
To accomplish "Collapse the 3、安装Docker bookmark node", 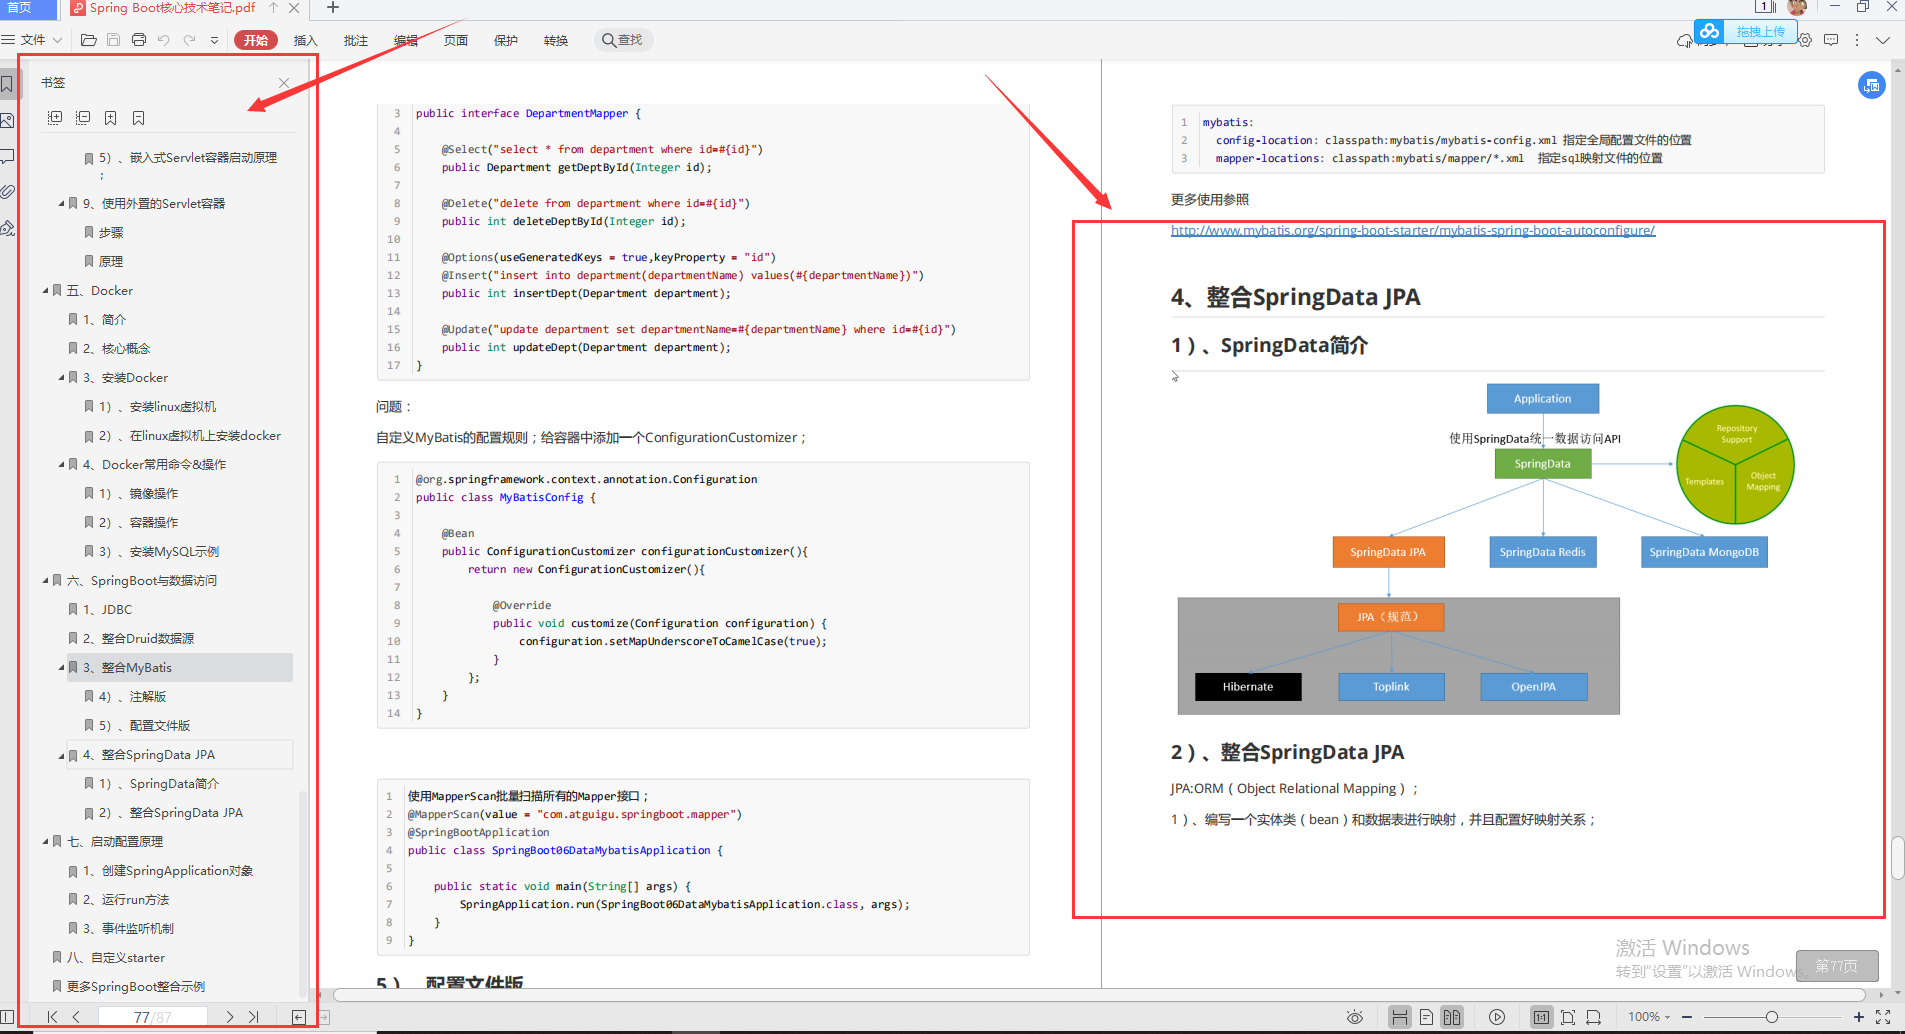I will [62, 378].
